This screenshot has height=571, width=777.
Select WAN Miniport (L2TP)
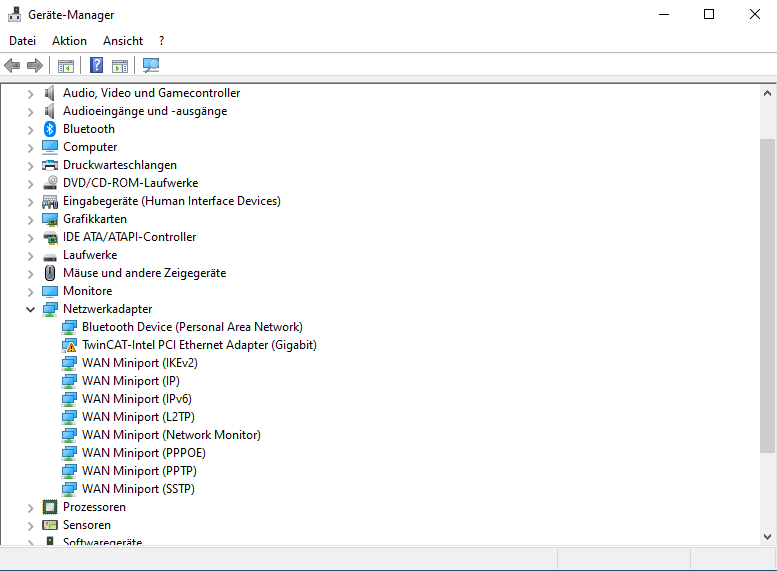click(x=138, y=417)
